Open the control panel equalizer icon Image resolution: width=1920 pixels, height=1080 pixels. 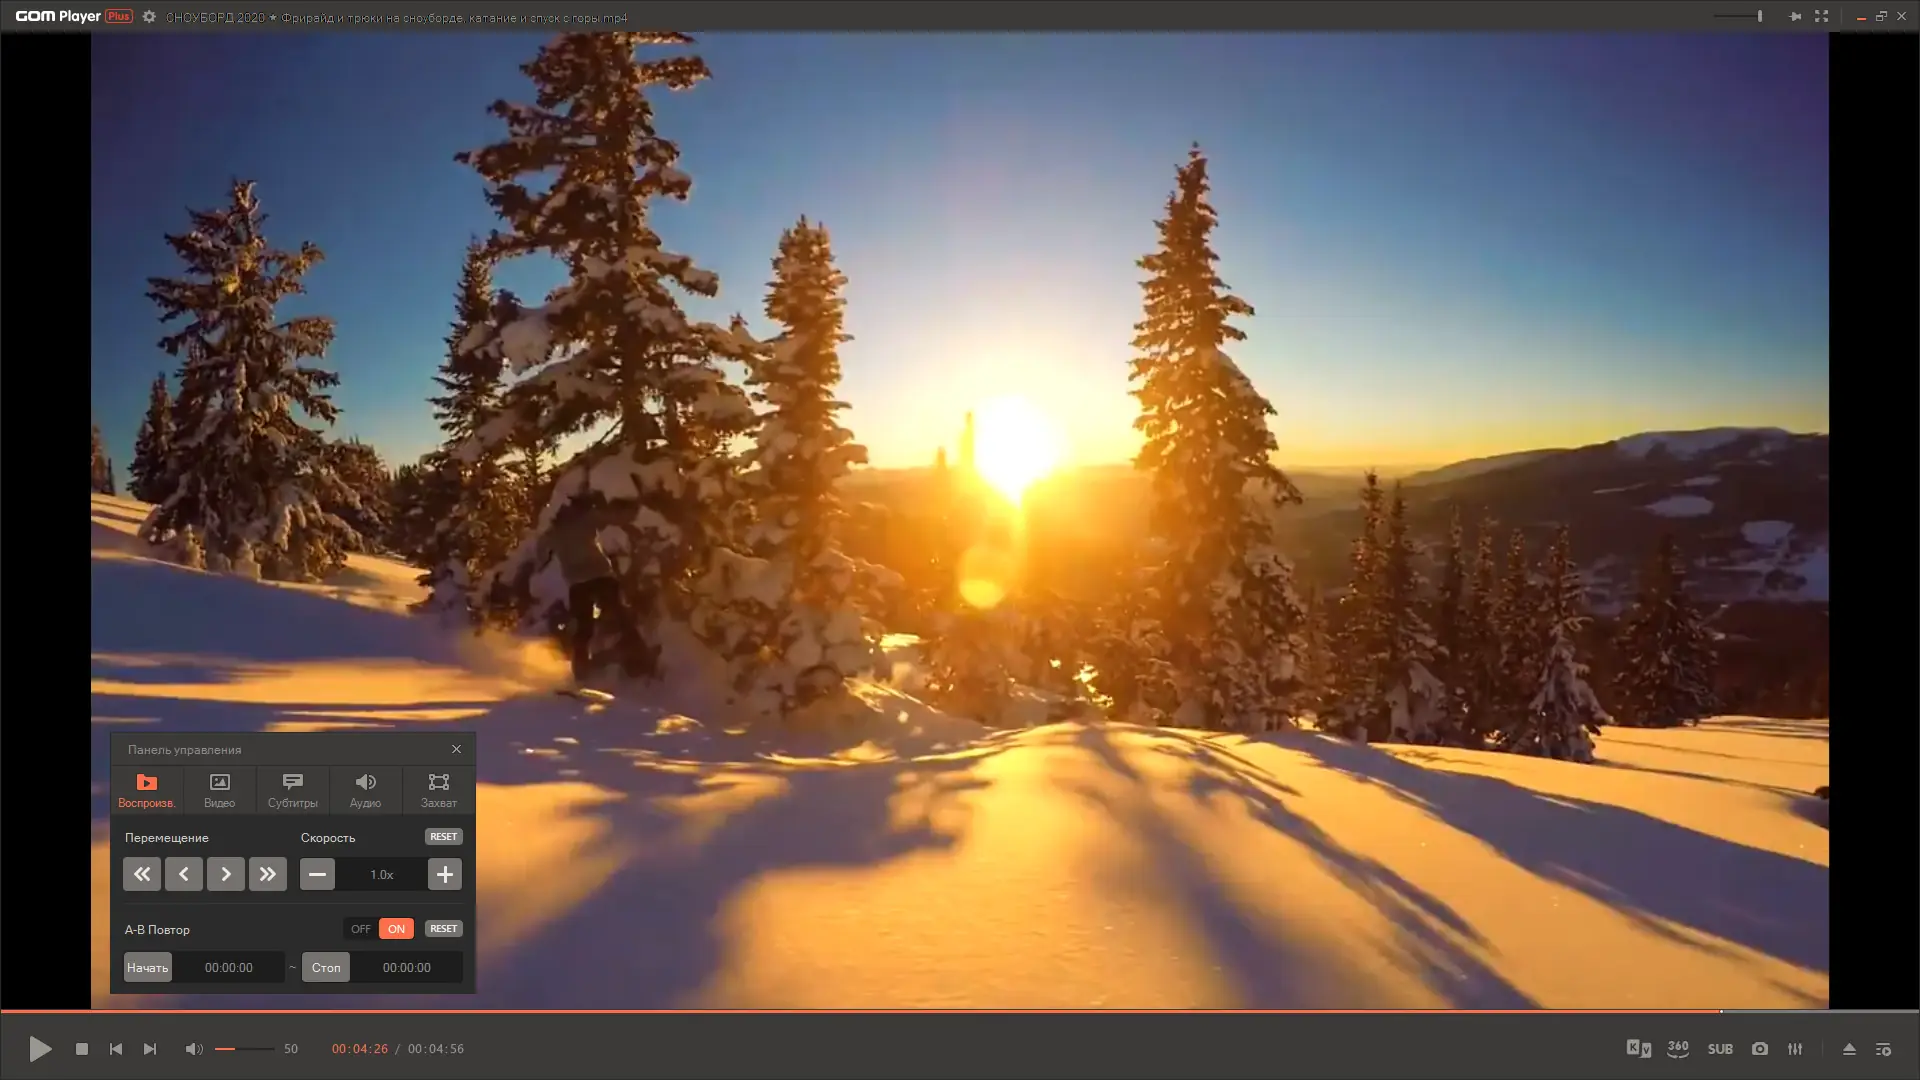coord(1795,1049)
